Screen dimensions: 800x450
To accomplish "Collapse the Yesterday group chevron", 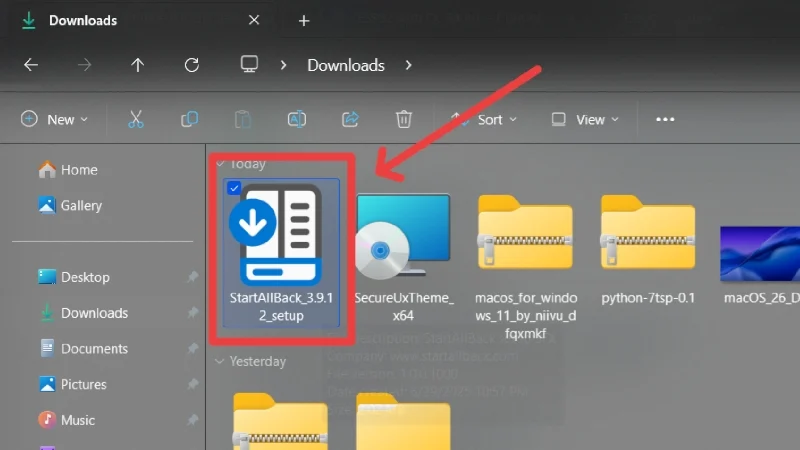I will click(x=219, y=361).
